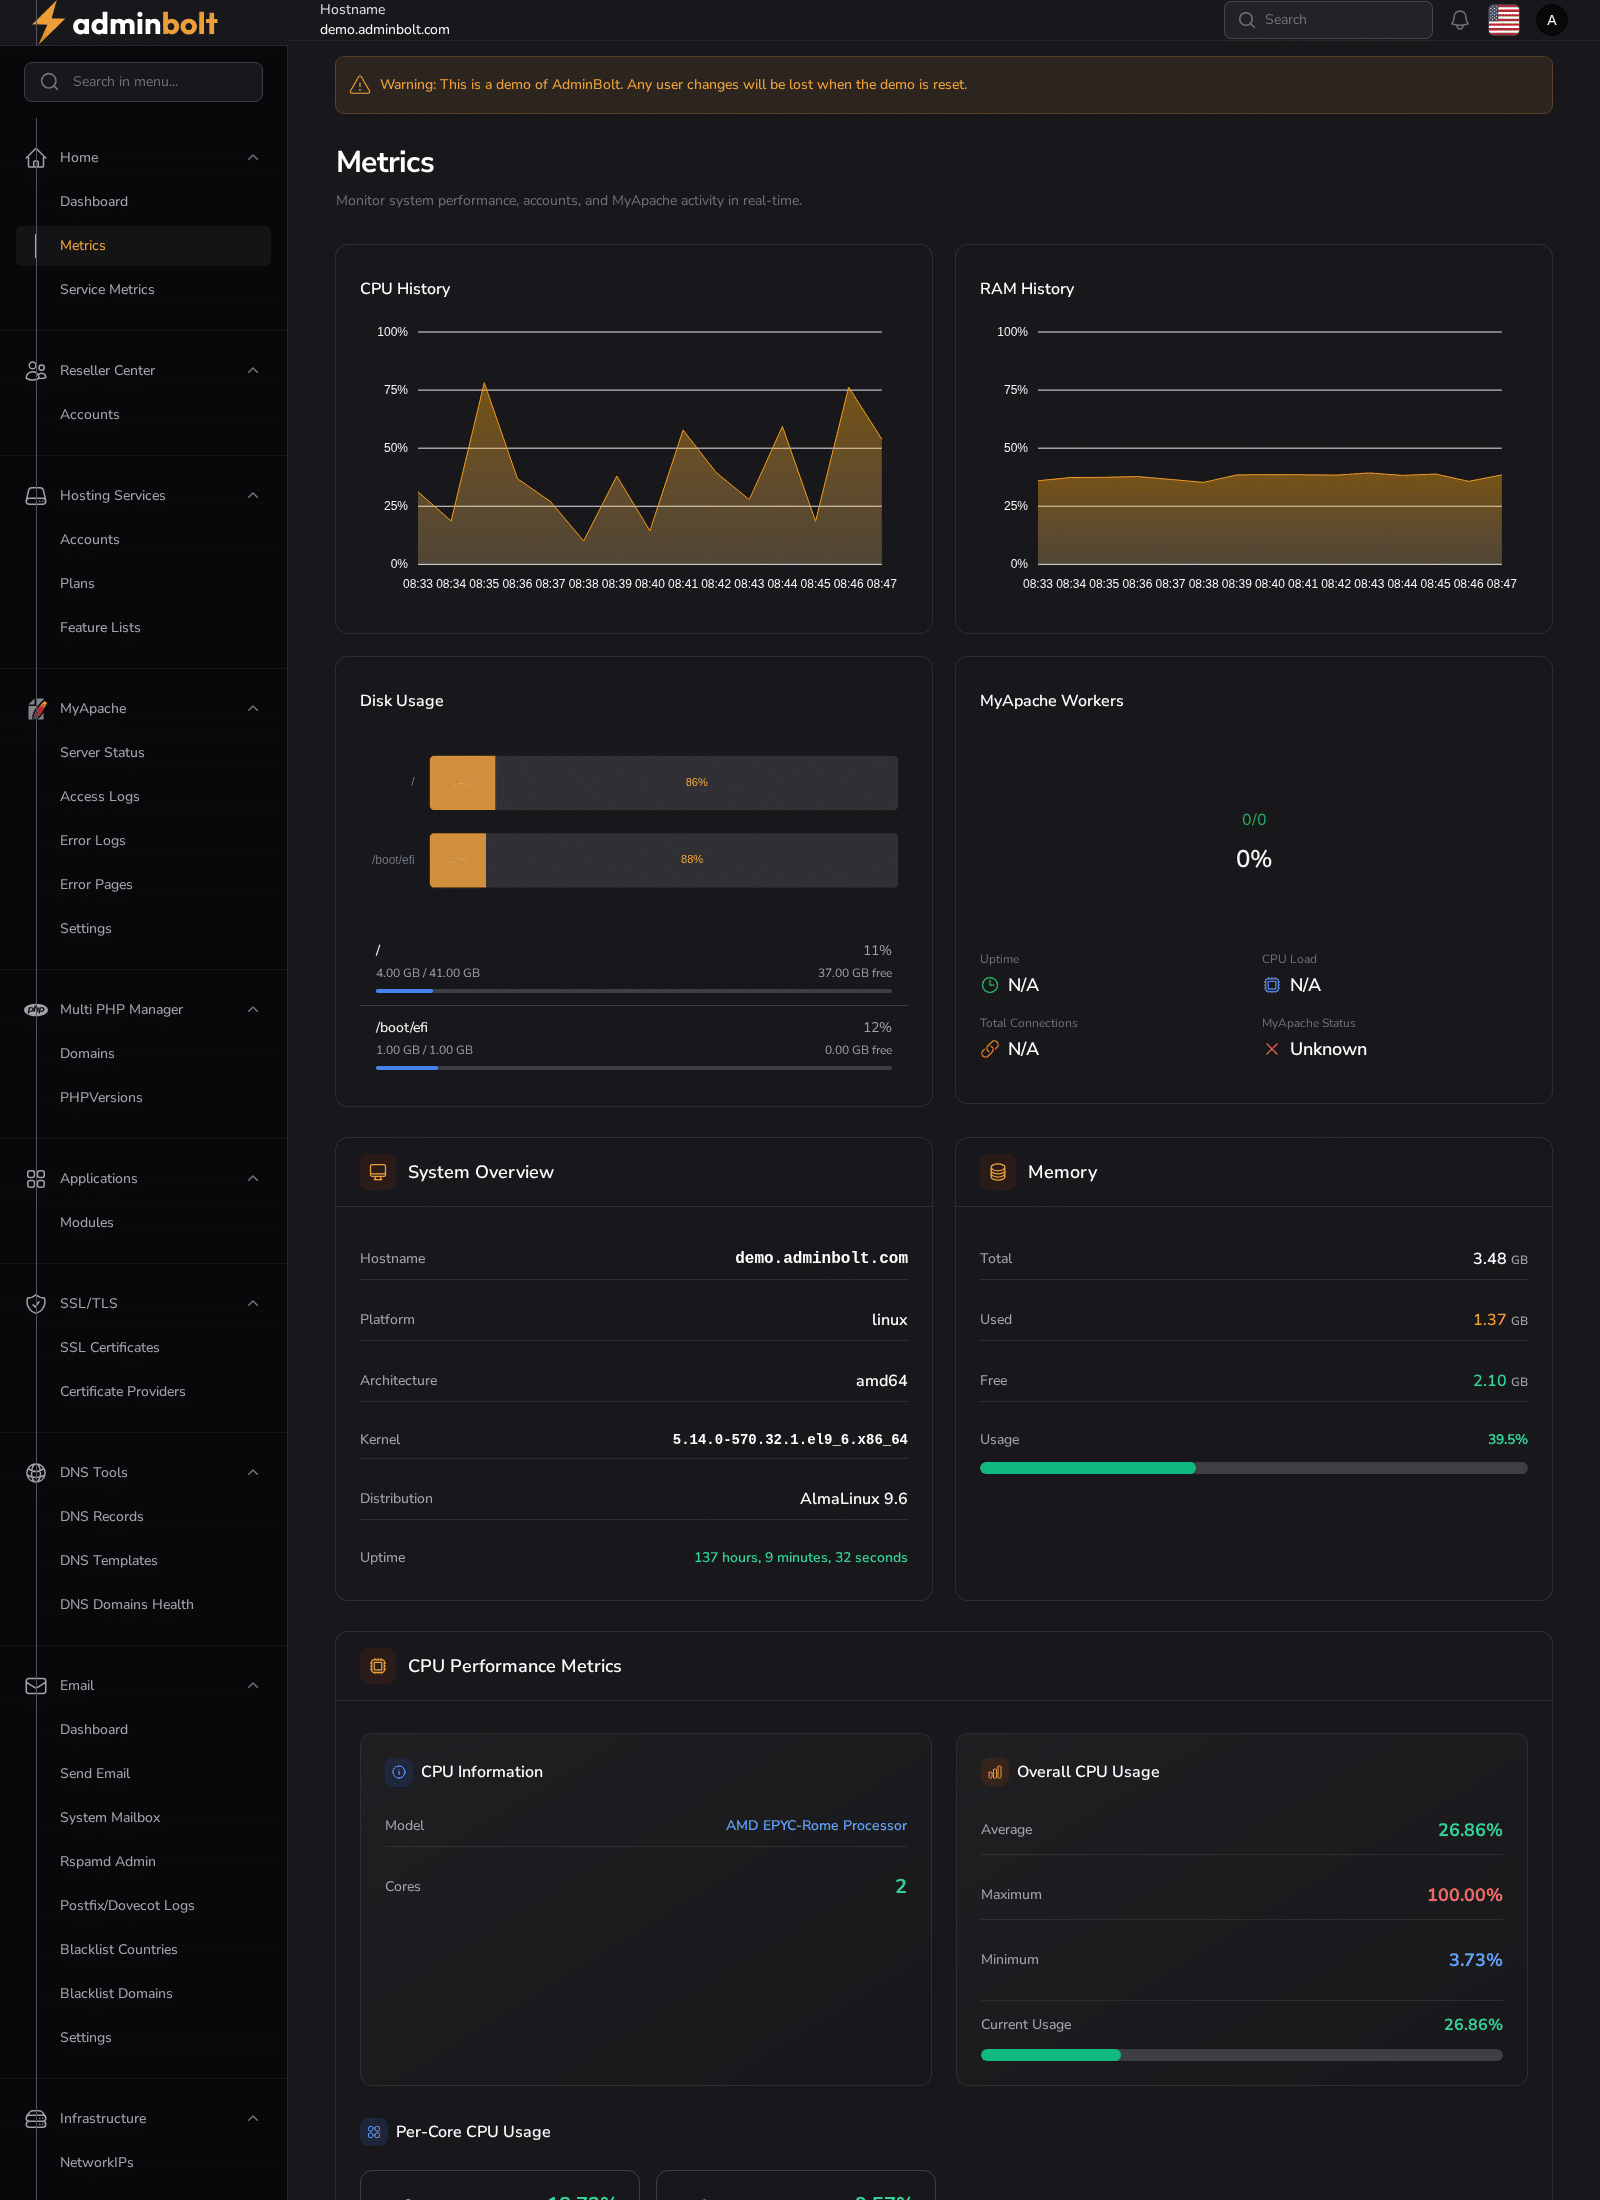Click the DNS Tools globe icon
The image size is (1600, 2200).
[36, 1473]
